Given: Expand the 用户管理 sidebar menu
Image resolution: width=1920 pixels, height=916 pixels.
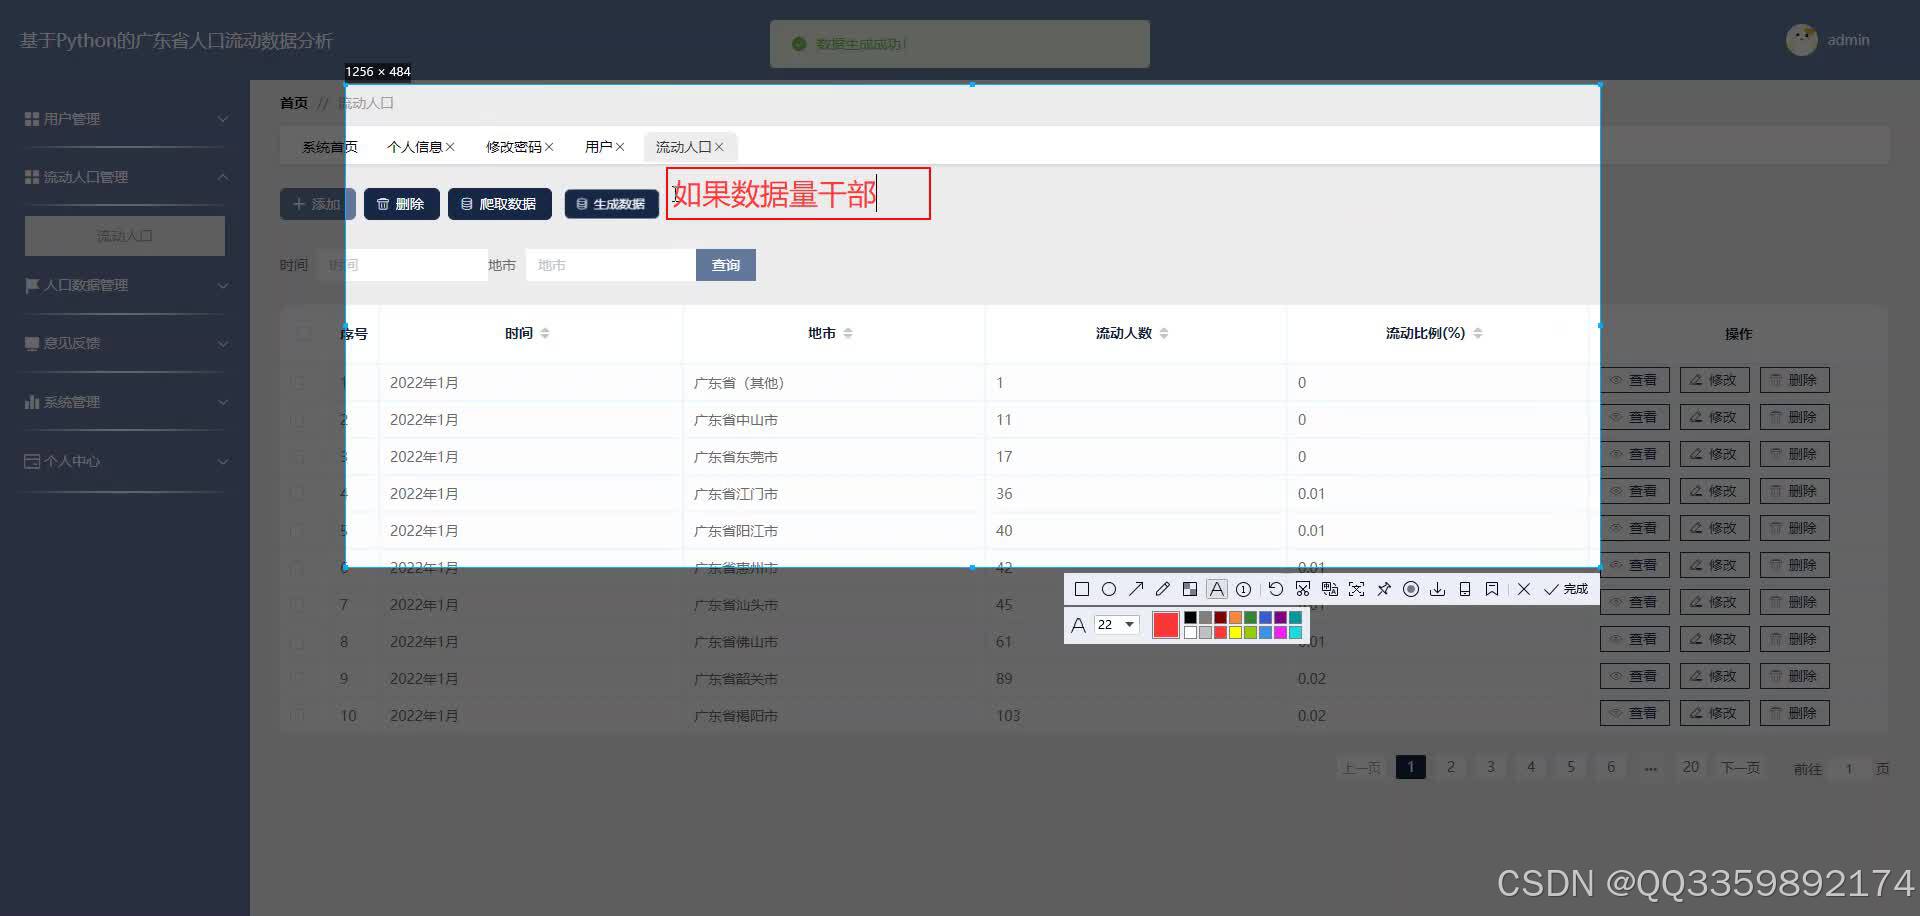Looking at the screenshot, I should pos(125,119).
